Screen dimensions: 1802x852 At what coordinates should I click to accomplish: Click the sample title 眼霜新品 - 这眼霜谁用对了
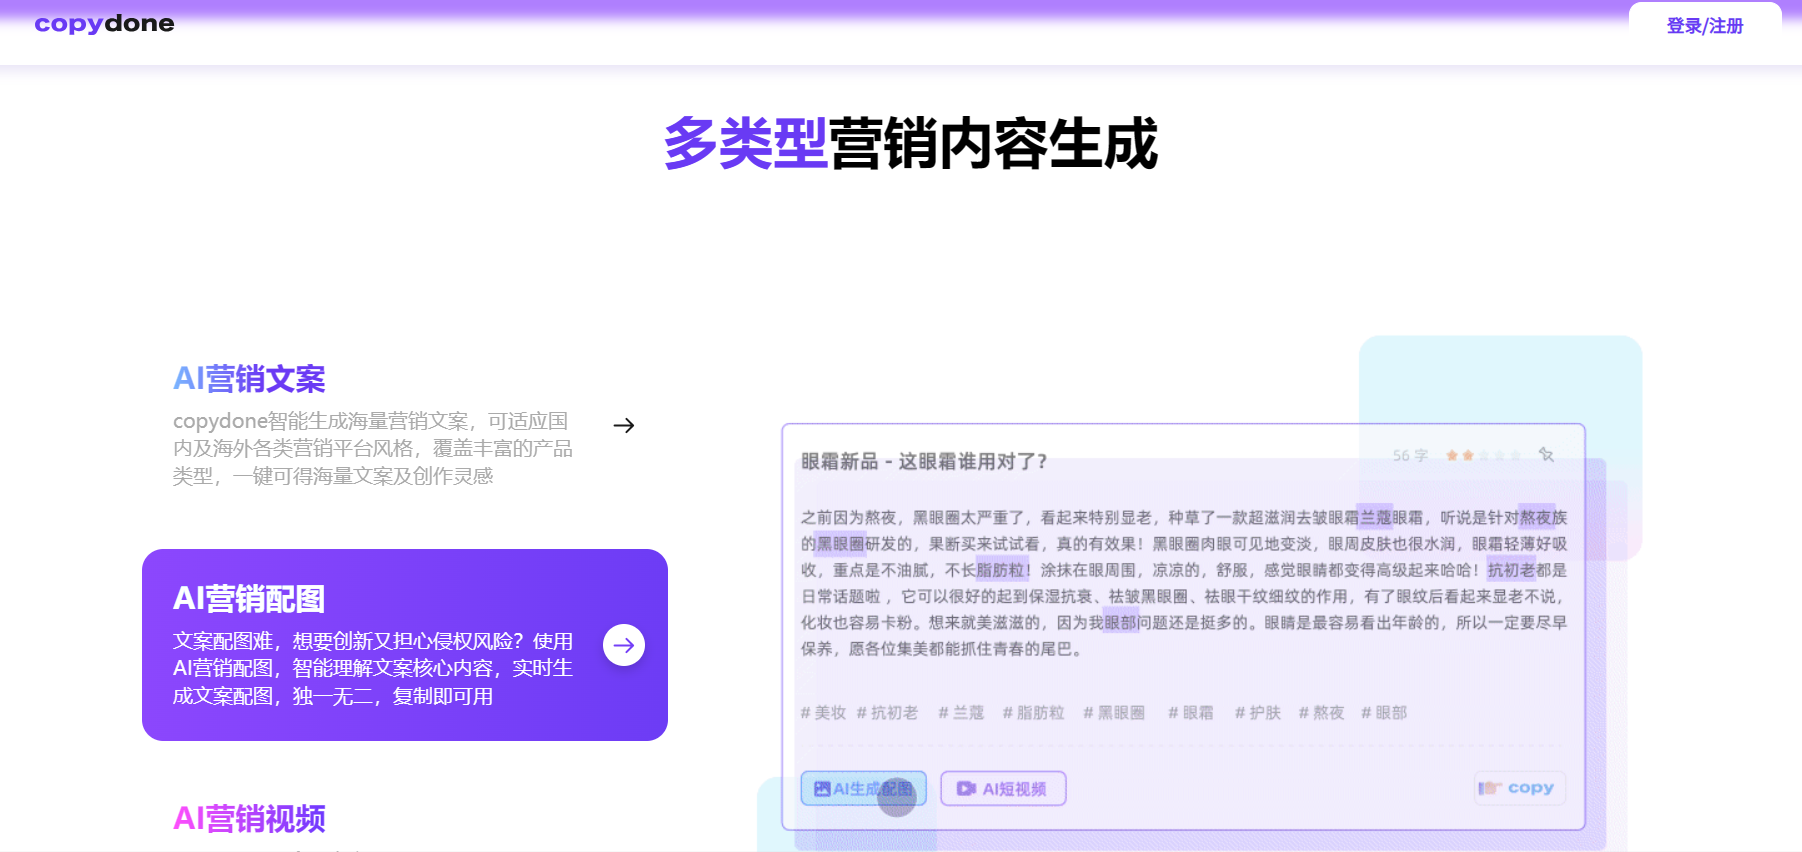point(923,461)
